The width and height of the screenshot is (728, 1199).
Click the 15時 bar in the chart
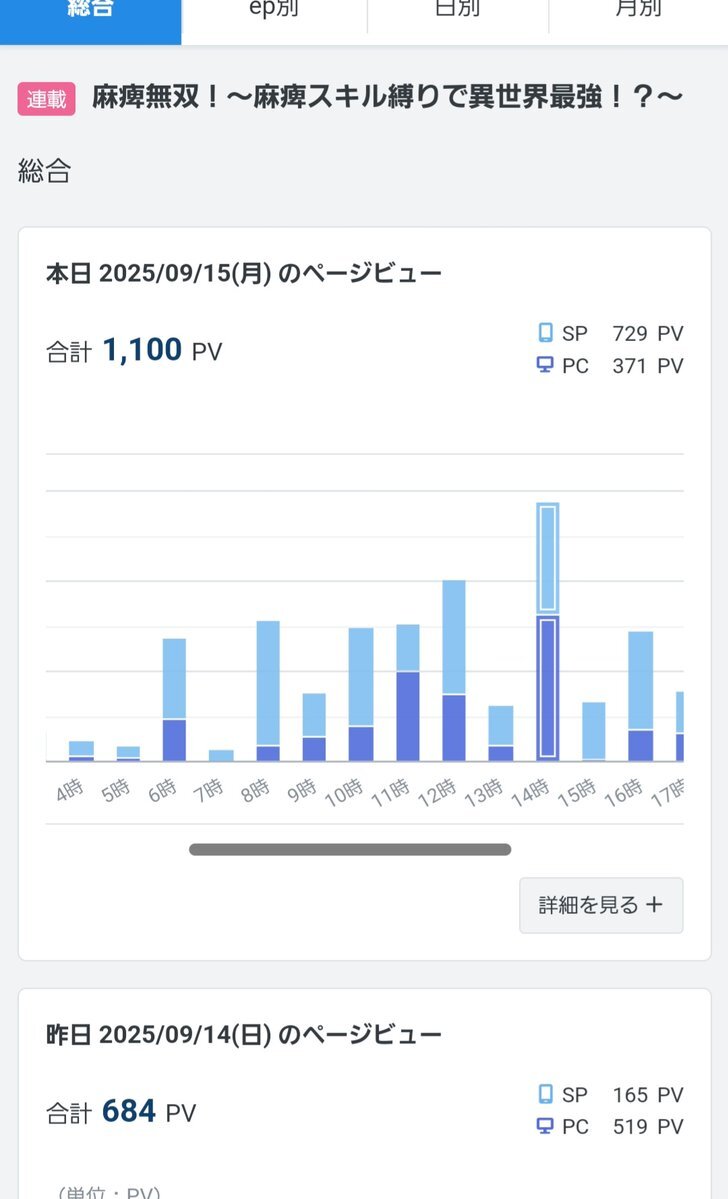pyautogui.click(x=594, y=731)
